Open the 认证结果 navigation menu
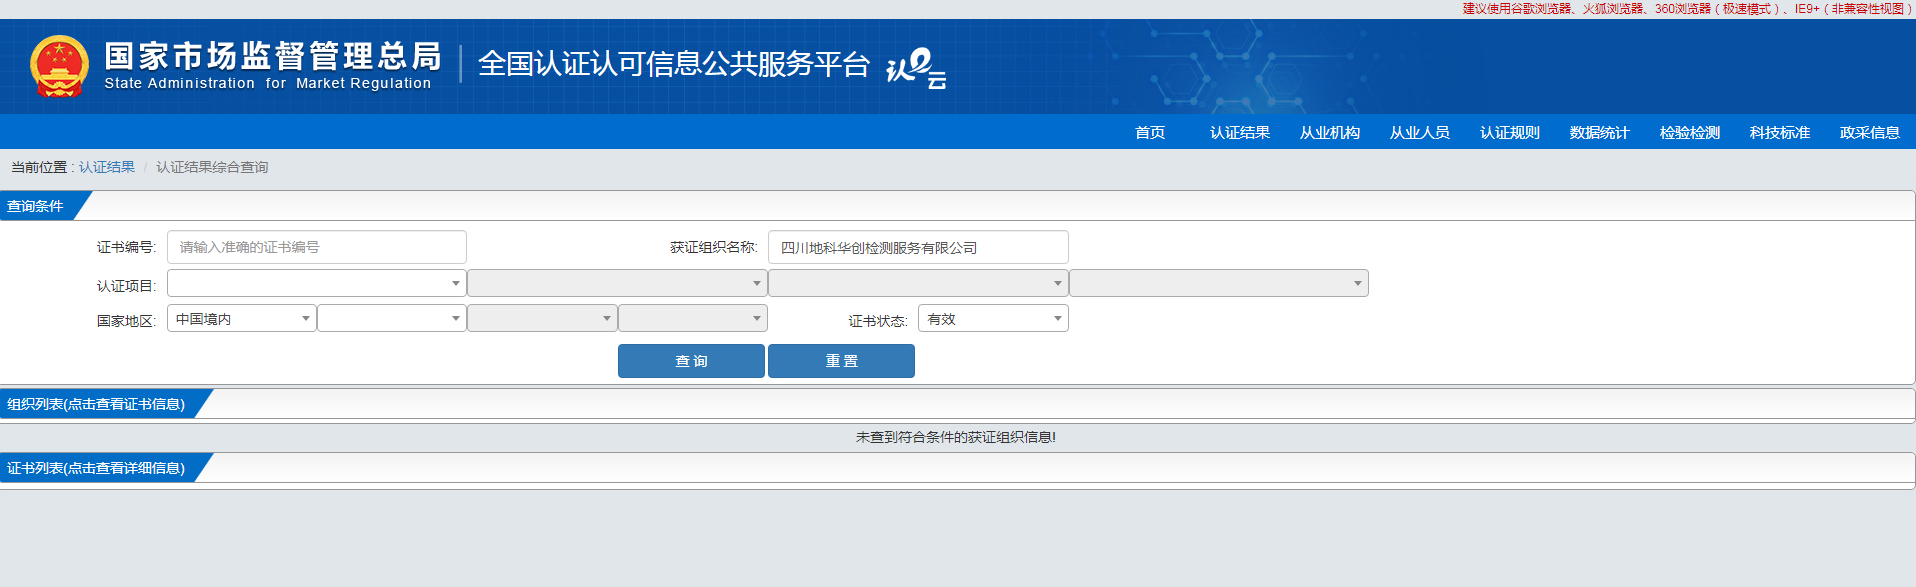This screenshot has width=1916, height=587. pos(1240,132)
